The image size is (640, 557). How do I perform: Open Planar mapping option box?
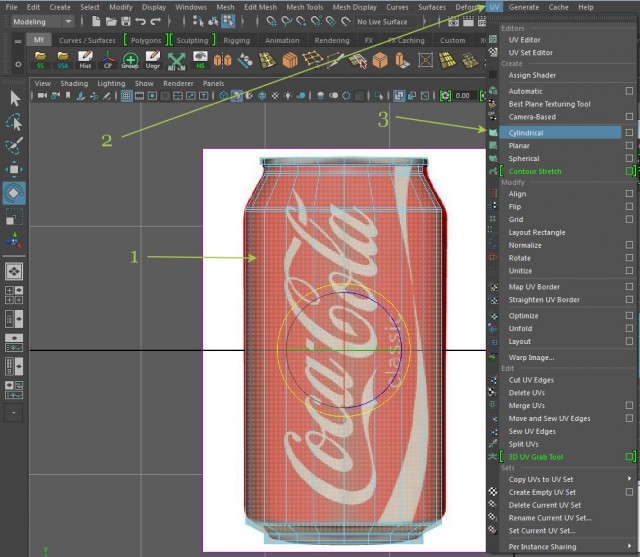pyautogui.click(x=629, y=146)
